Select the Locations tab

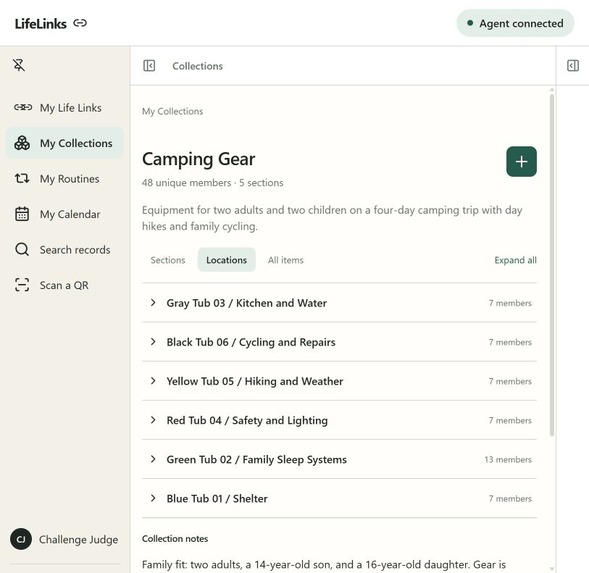(x=227, y=260)
